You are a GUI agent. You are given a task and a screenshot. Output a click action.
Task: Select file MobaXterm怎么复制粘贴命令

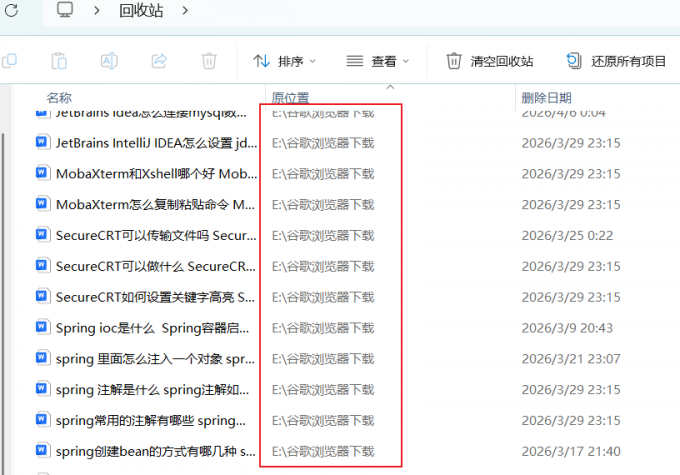click(155, 204)
